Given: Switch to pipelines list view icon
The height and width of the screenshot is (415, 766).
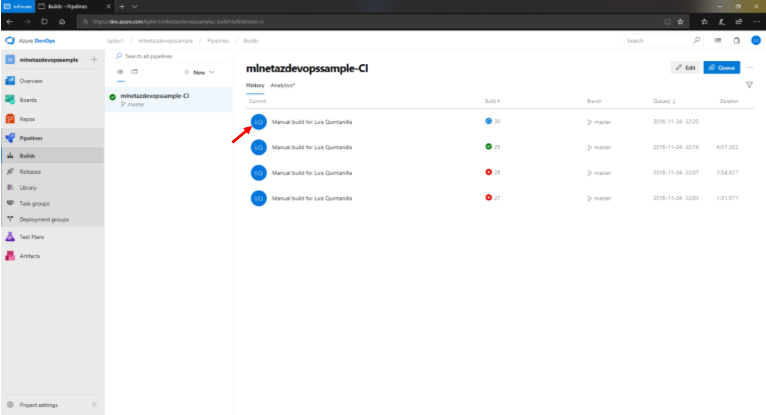Looking at the screenshot, I should 120,72.
